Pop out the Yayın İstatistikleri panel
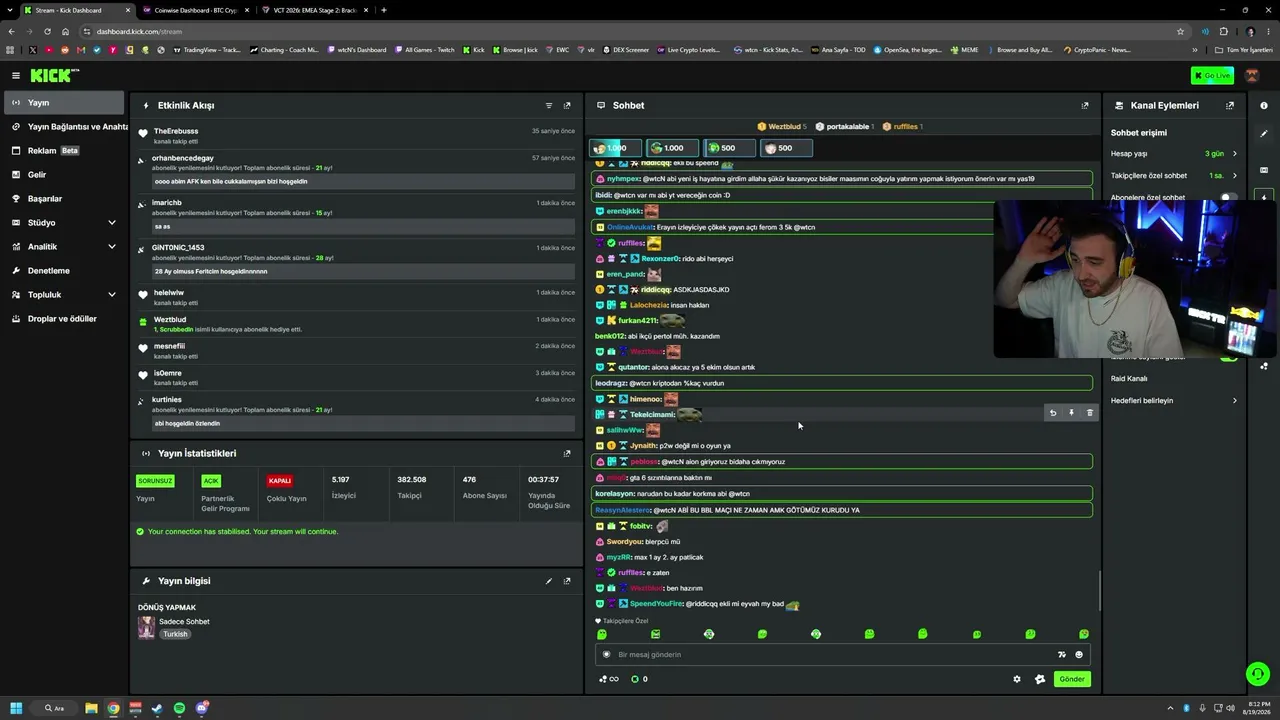This screenshot has height=720, width=1280. (x=567, y=453)
